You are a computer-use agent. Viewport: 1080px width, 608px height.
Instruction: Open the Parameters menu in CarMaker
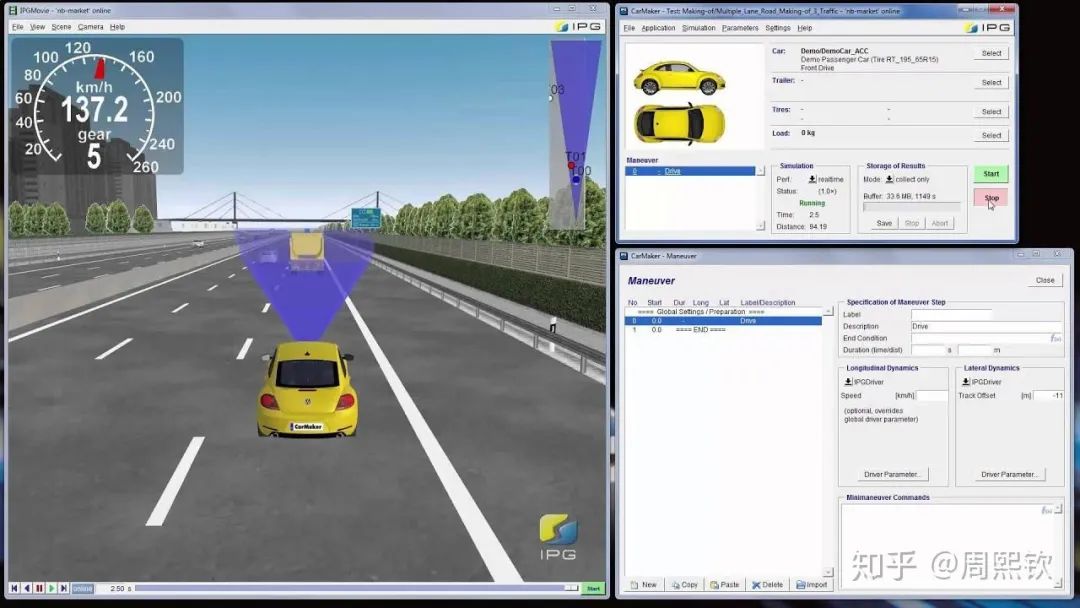click(x=740, y=28)
